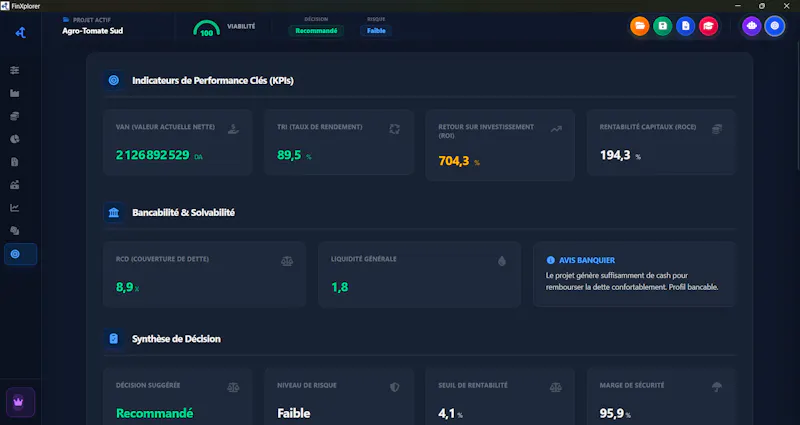Click the Agro-Tomate Sud project name
This screenshot has width=800, height=425.
click(x=92, y=31)
